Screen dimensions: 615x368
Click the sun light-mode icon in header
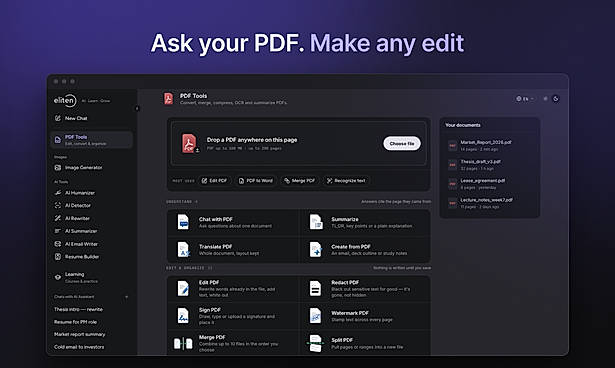point(545,99)
